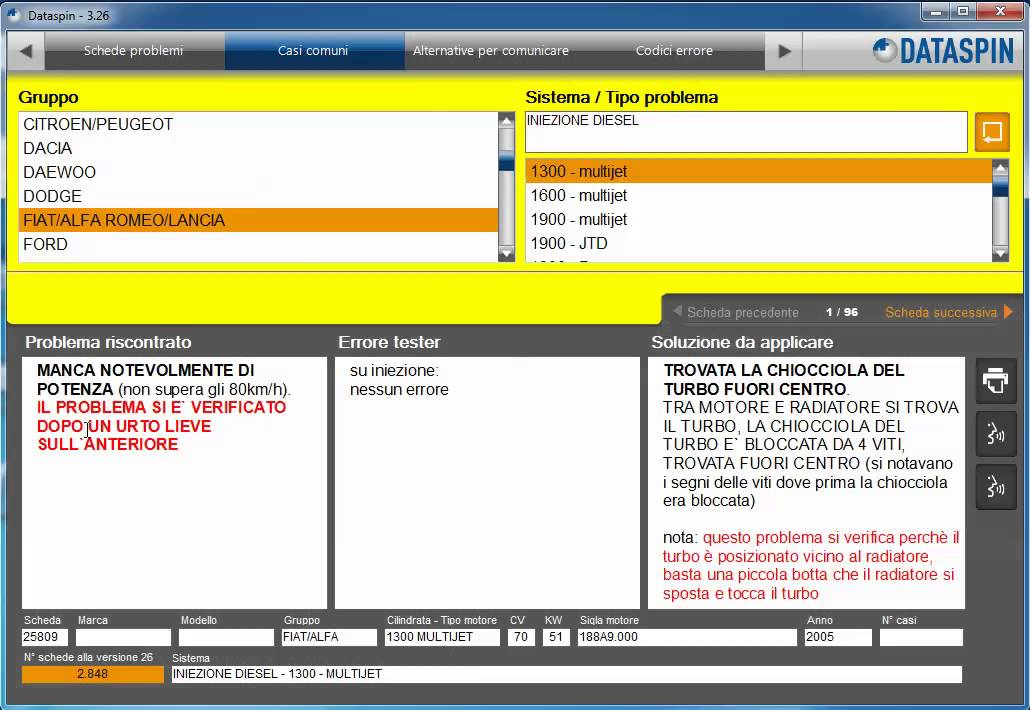Open the Schede problemi tab

tap(134, 51)
